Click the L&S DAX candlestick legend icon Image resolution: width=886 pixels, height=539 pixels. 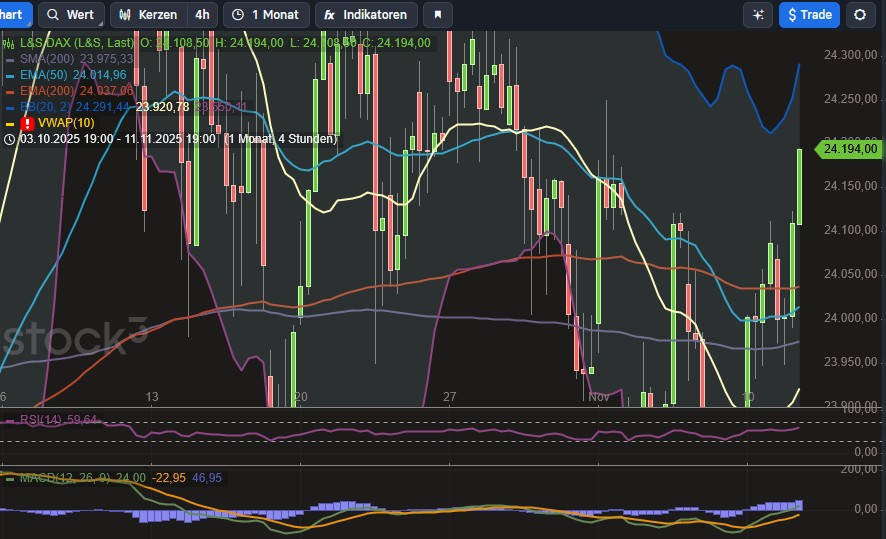(x=10, y=43)
